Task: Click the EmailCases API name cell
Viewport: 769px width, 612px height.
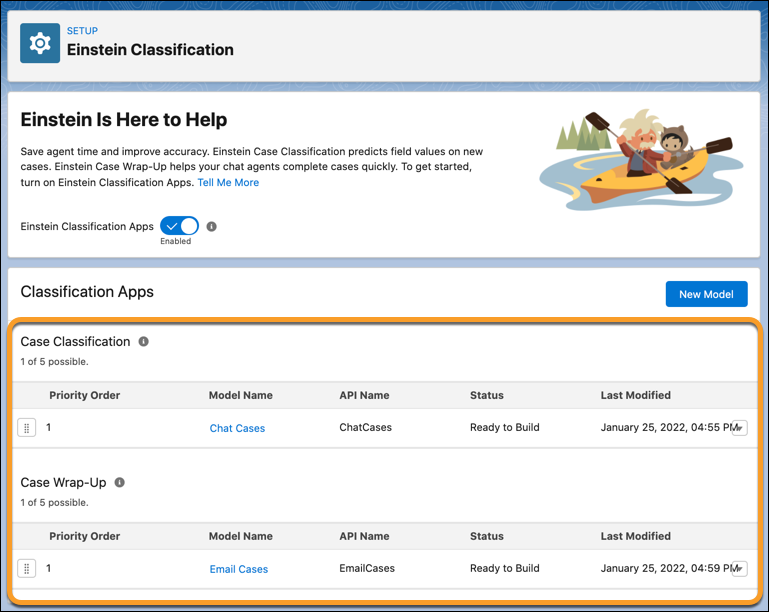Action: (367, 568)
